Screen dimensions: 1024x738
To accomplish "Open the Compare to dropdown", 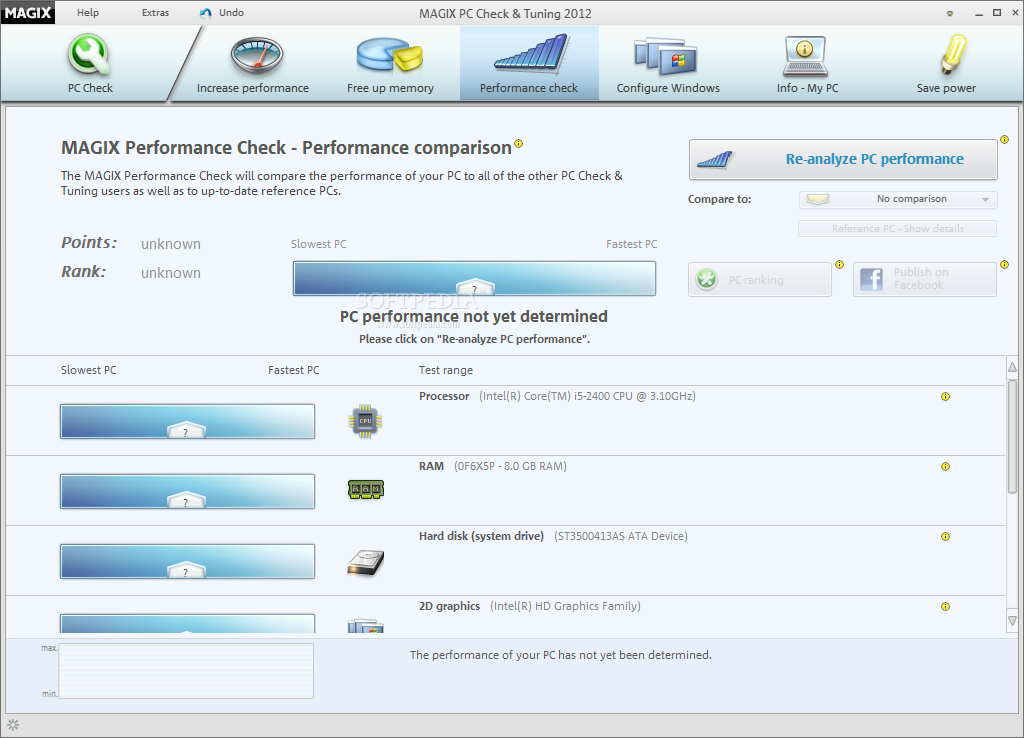I will coord(898,199).
